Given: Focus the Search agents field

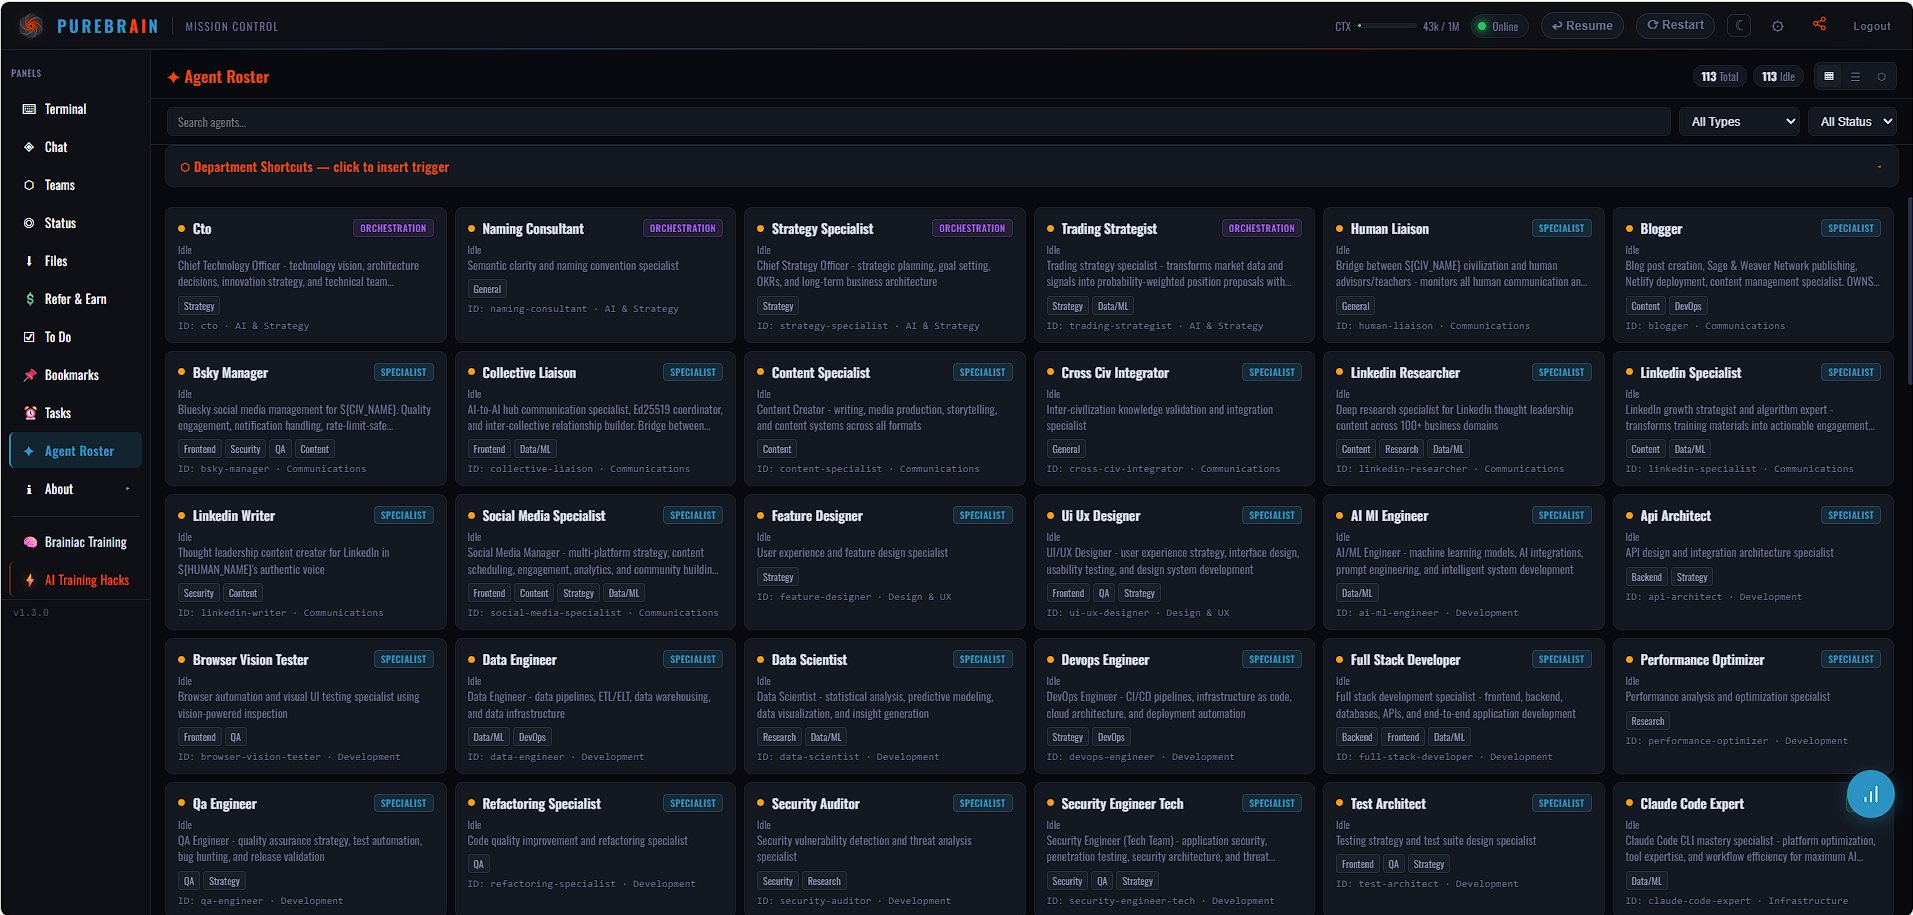Looking at the screenshot, I should (918, 122).
